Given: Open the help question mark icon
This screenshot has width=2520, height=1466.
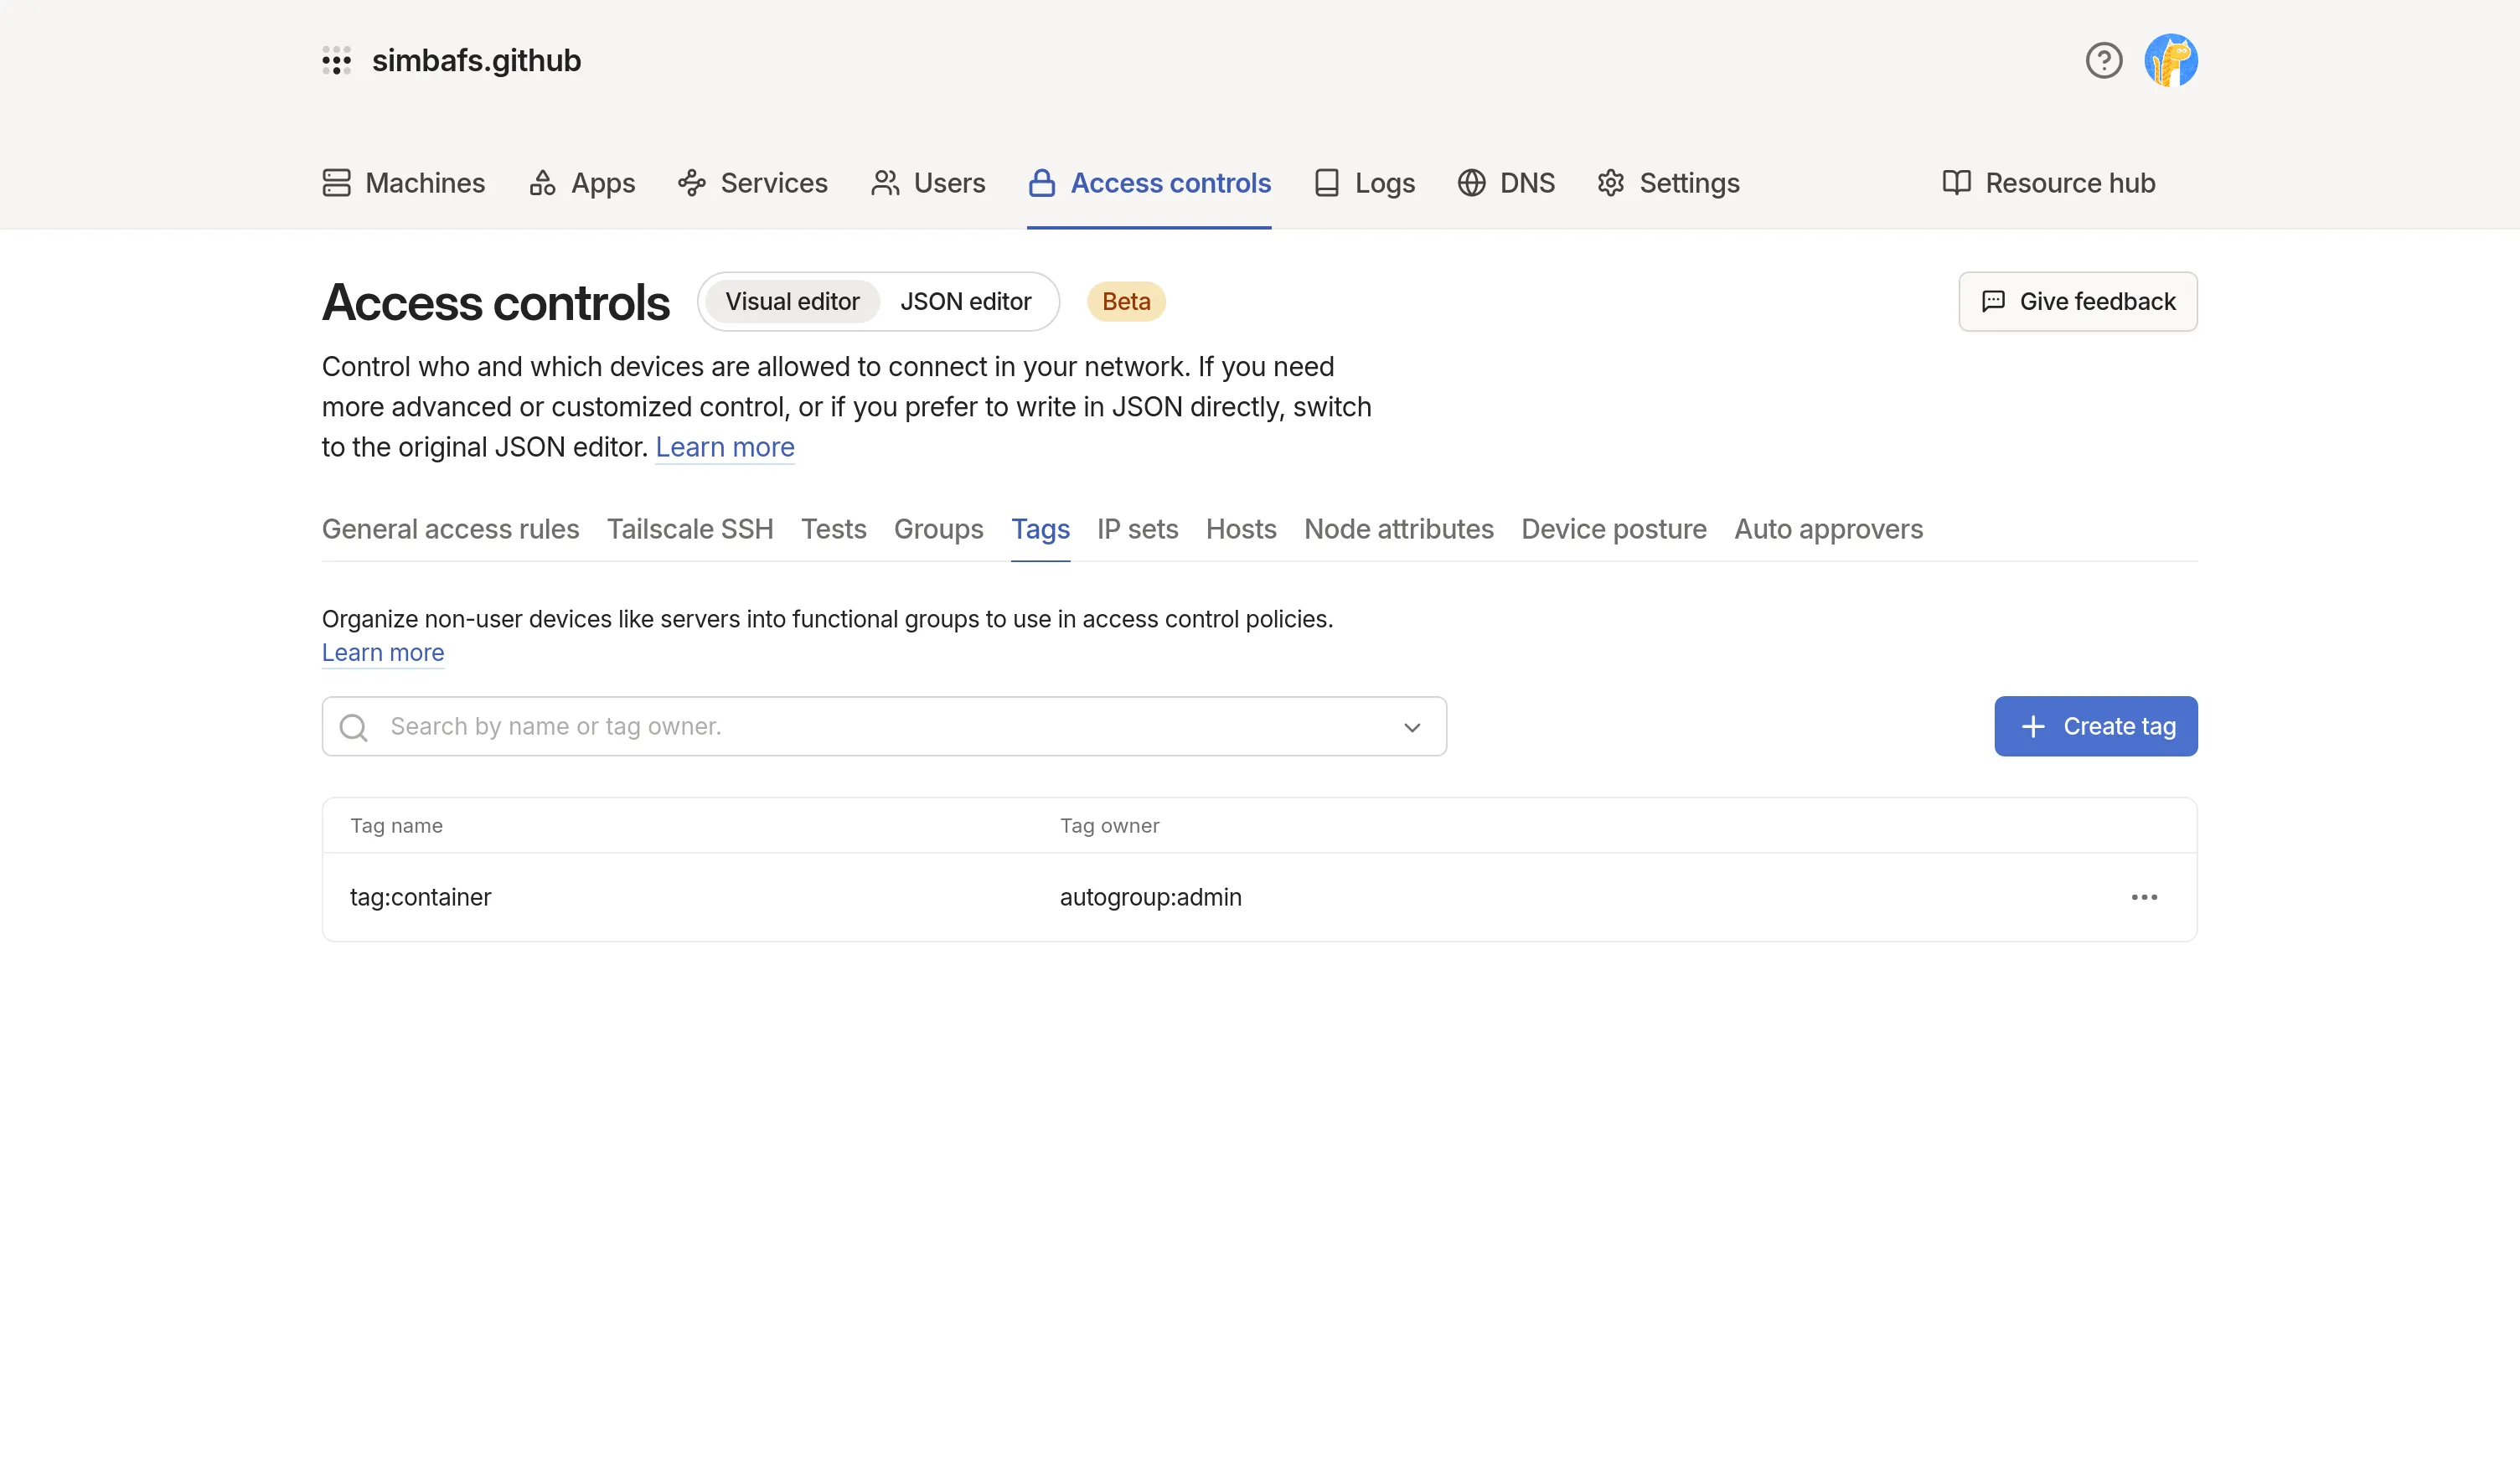Looking at the screenshot, I should tap(2103, 60).
